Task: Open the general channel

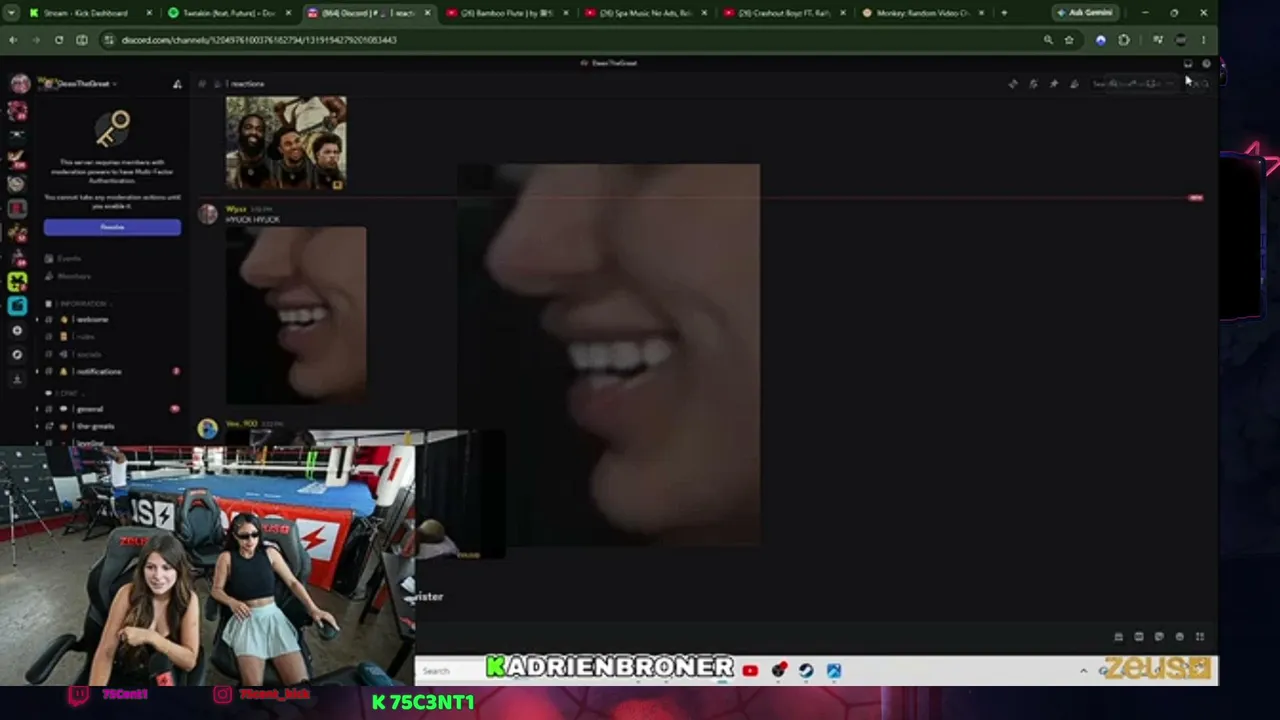Action: click(90, 409)
